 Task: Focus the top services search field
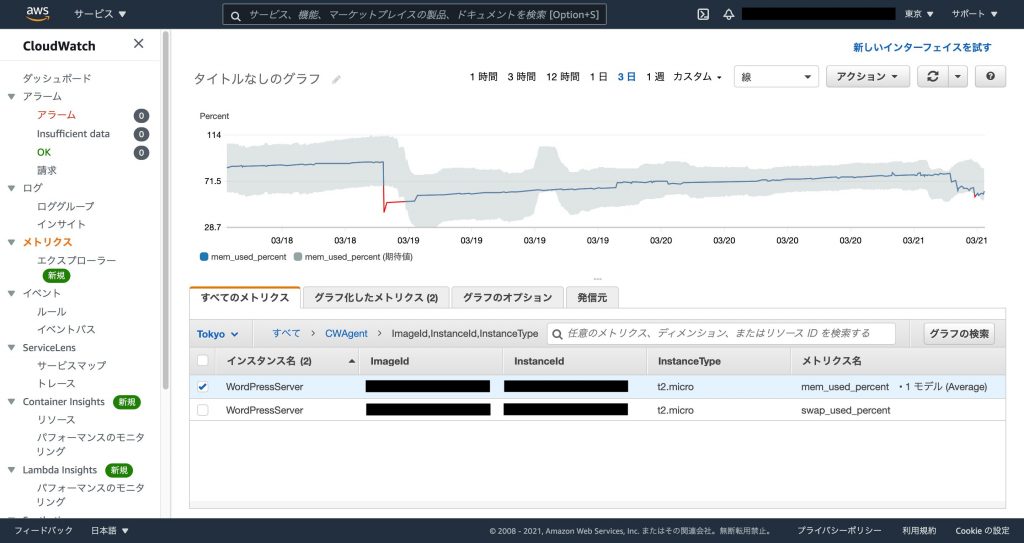click(x=414, y=14)
